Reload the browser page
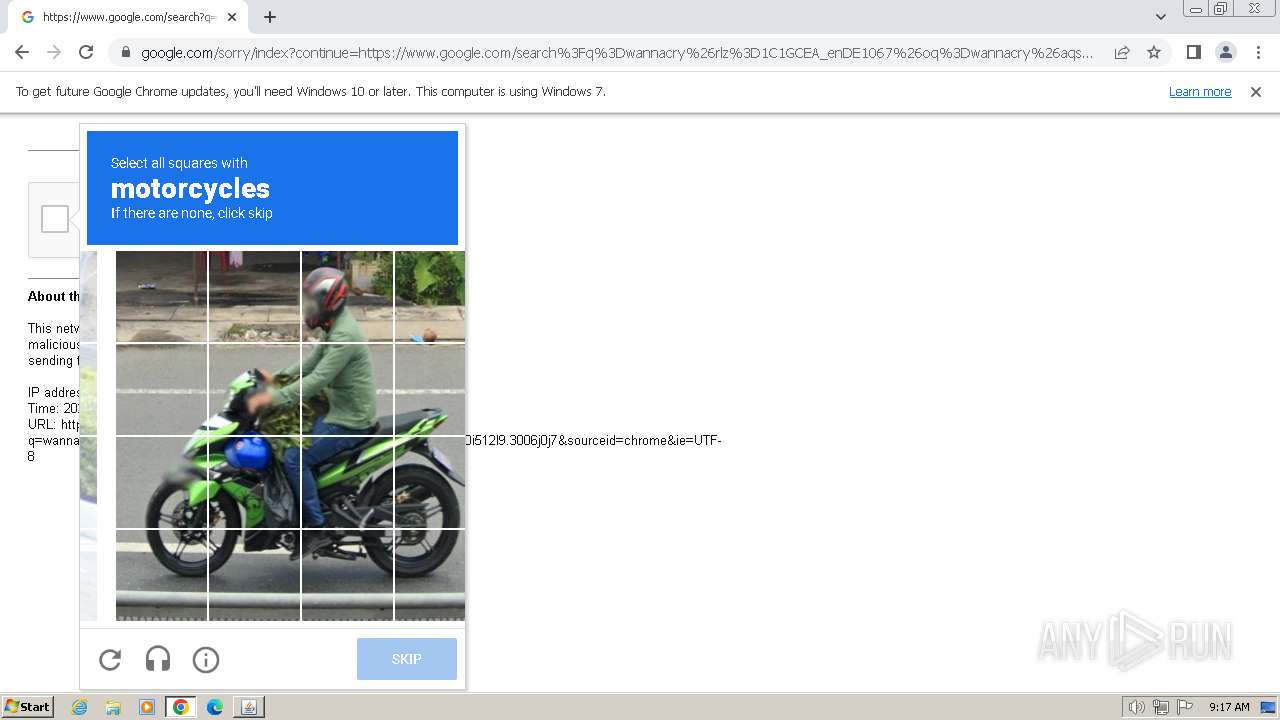The height and width of the screenshot is (720, 1280). click(86, 52)
